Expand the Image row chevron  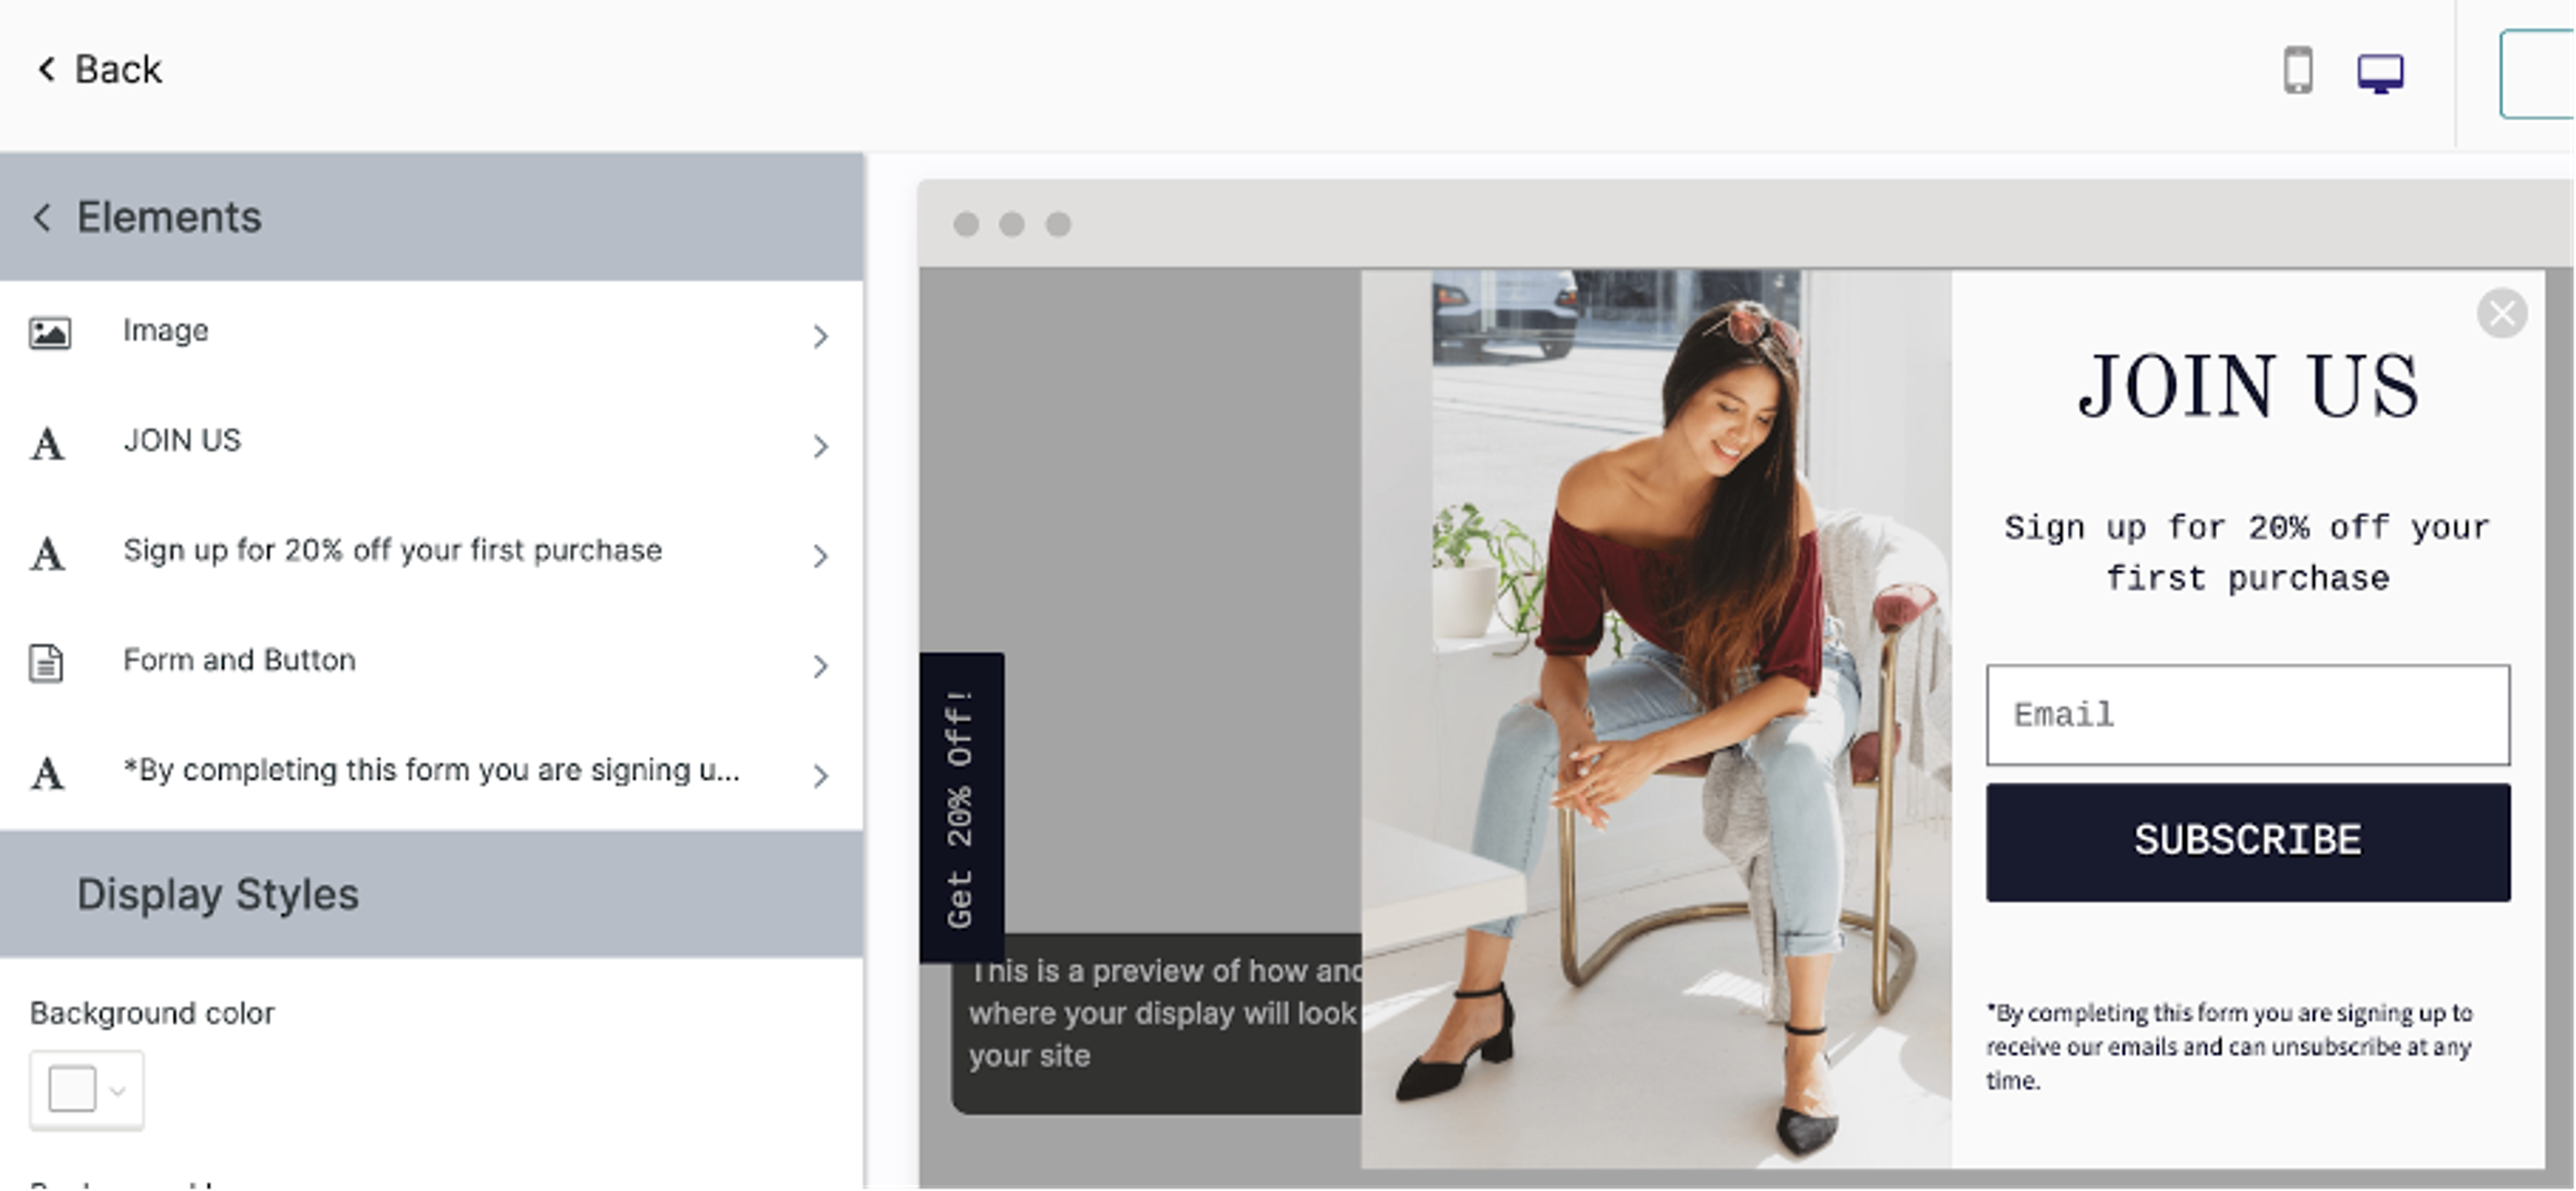pos(821,336)
